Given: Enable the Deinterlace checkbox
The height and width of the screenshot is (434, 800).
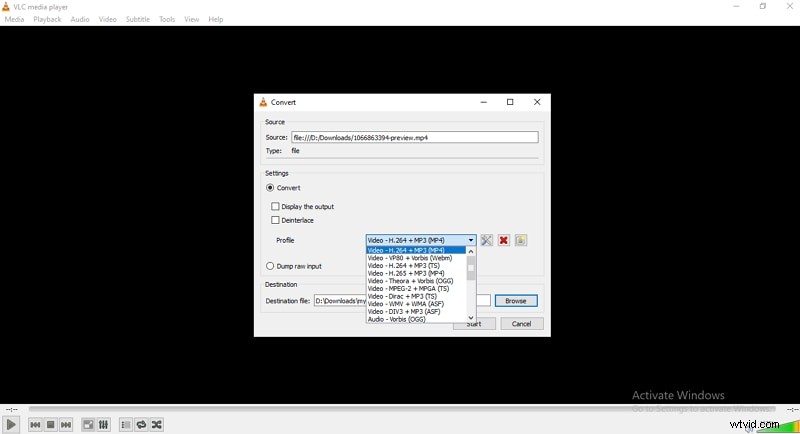Looking at the screenshot, I should (x=276, y=220).
